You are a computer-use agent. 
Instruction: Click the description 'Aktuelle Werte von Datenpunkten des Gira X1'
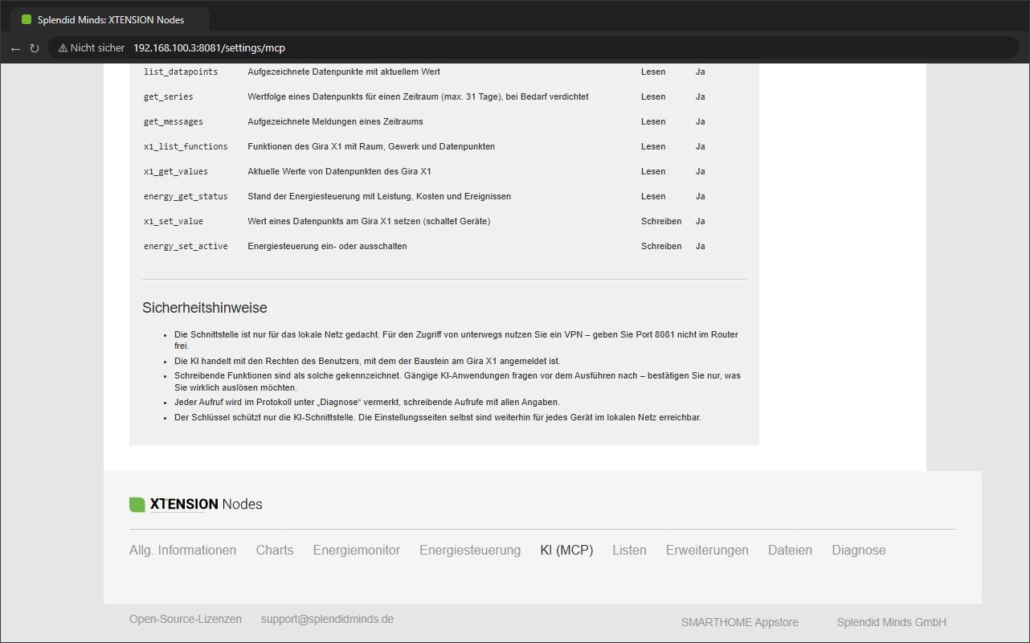click(339, 171)
